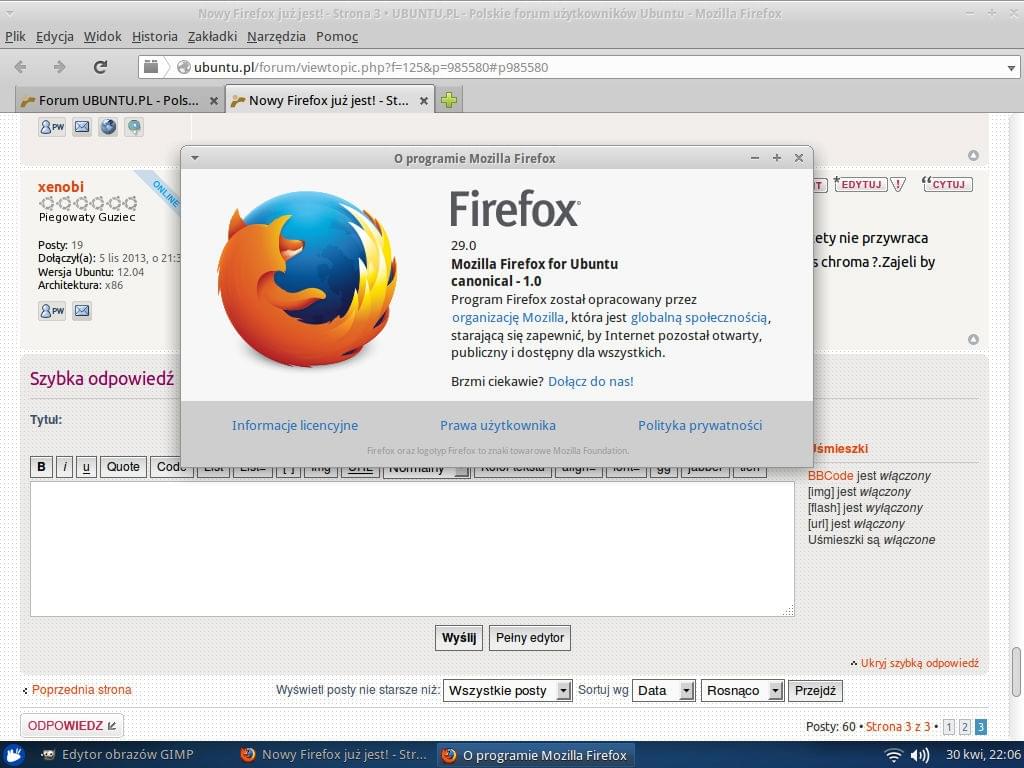Go forward using the browser forward arrow
1024x768 pixels.
[59, 67]
